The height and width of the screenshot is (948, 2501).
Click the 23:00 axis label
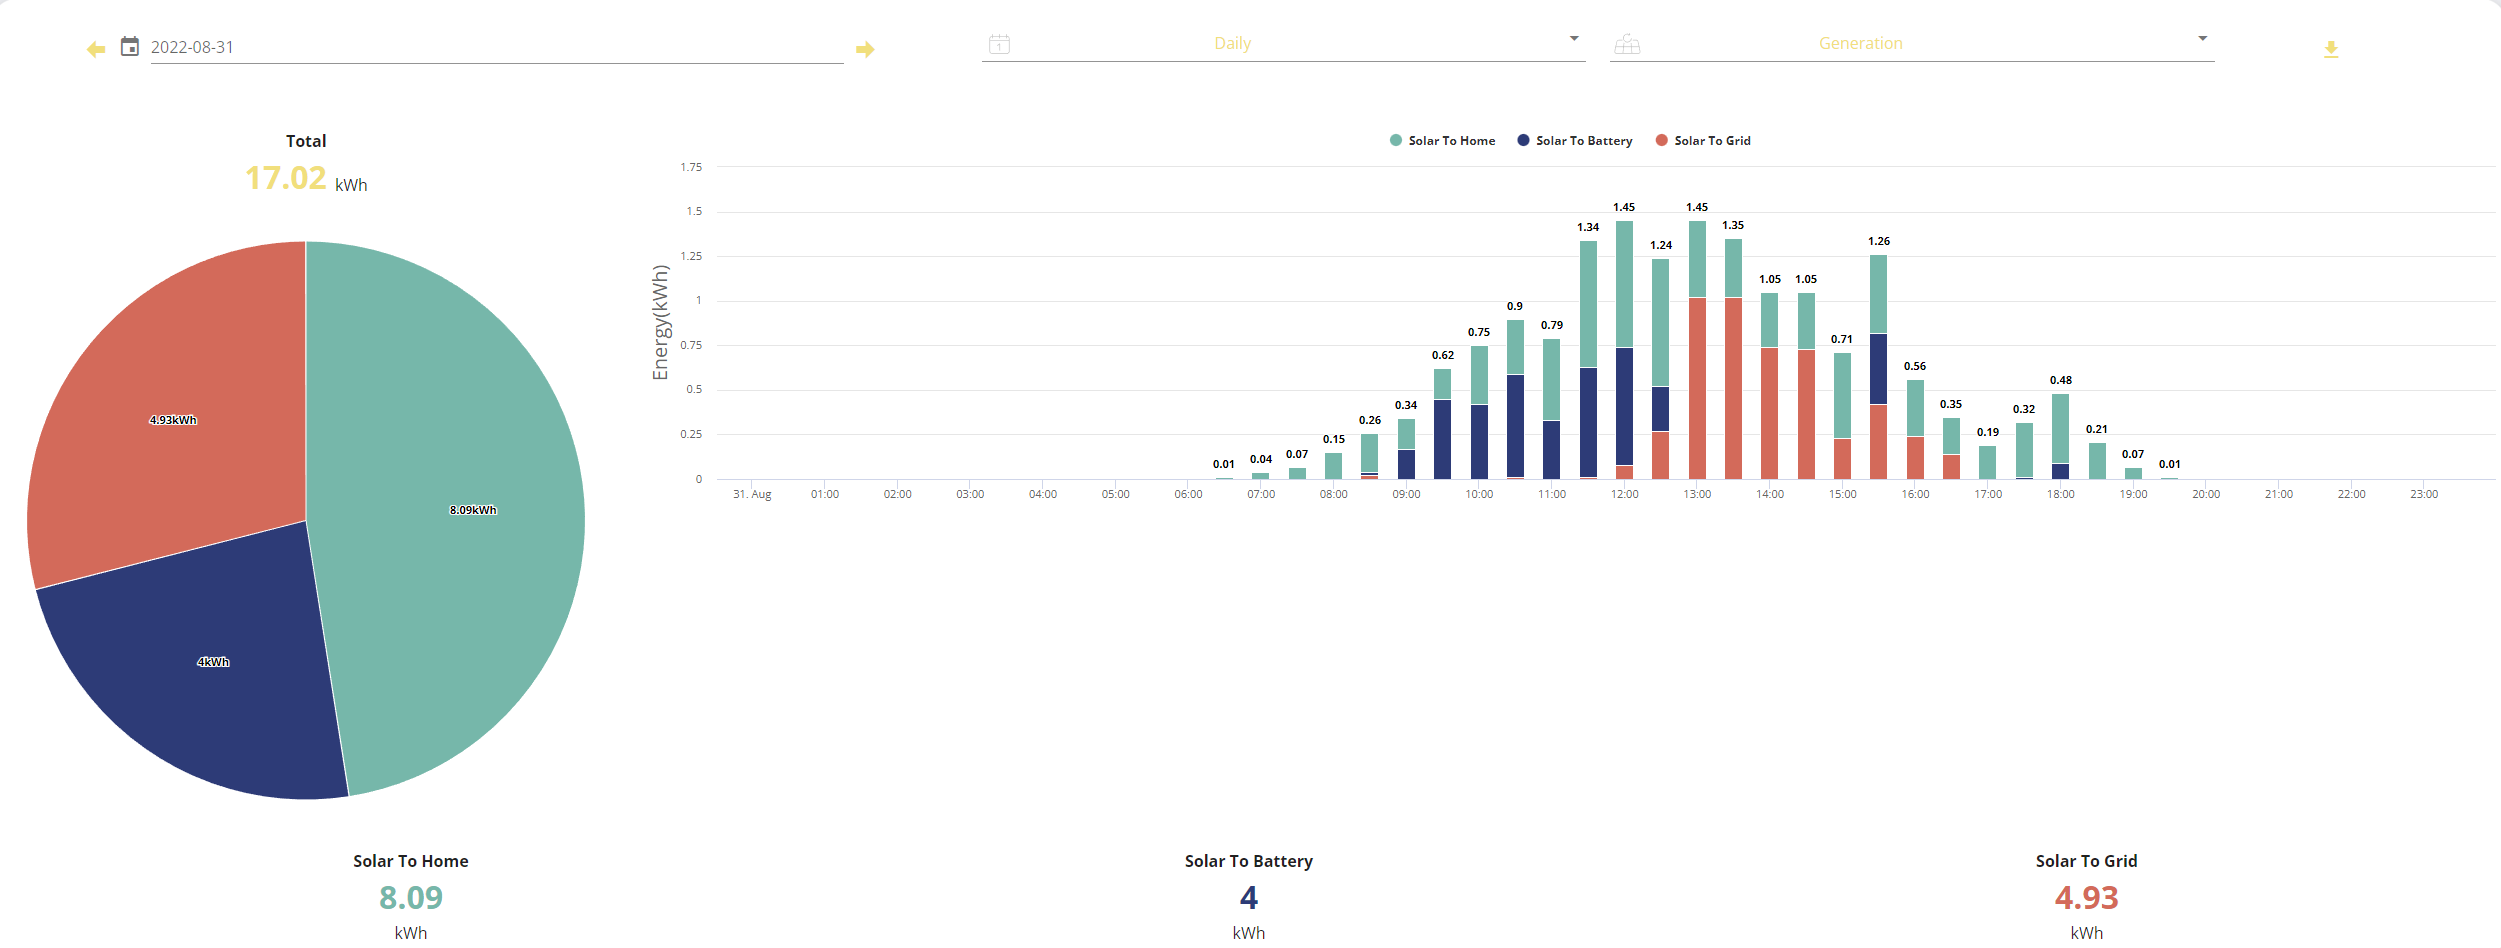pyautogui.click(x=2424, y=494)
